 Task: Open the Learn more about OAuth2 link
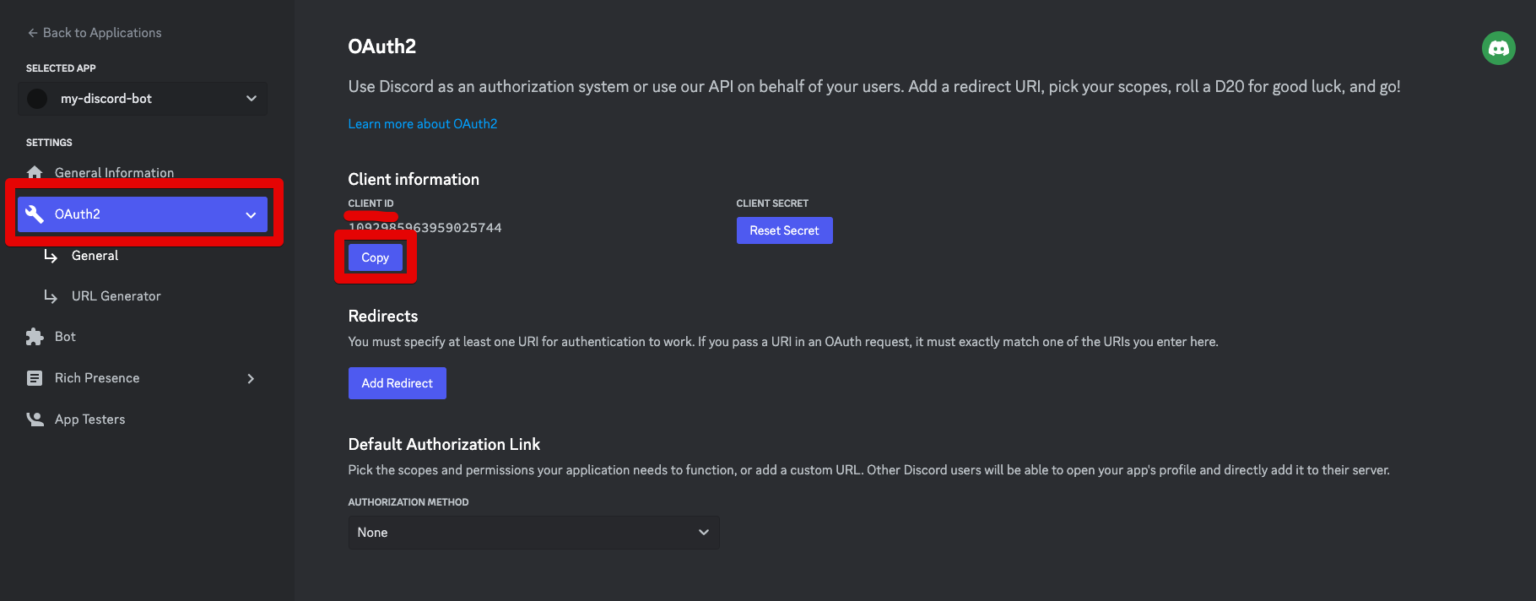coord(422,123)
